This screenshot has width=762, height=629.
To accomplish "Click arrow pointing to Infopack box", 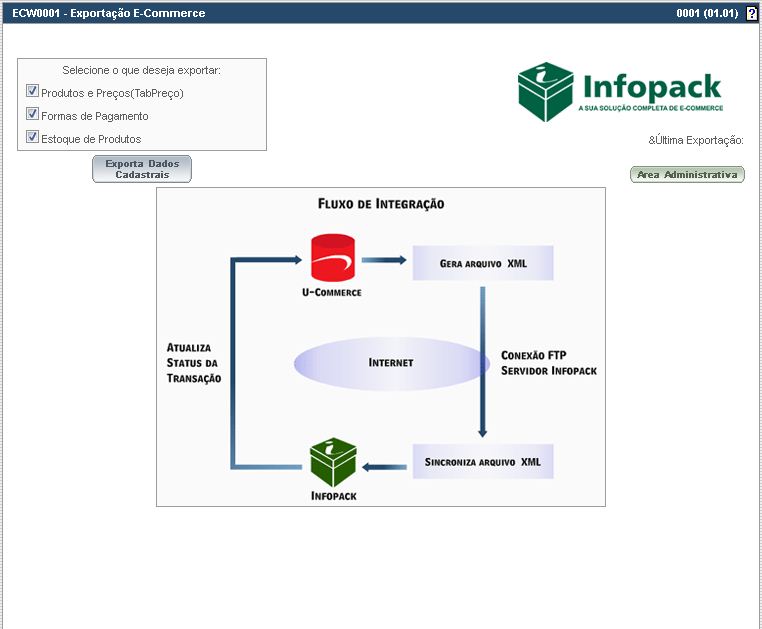I will (384, 467).
